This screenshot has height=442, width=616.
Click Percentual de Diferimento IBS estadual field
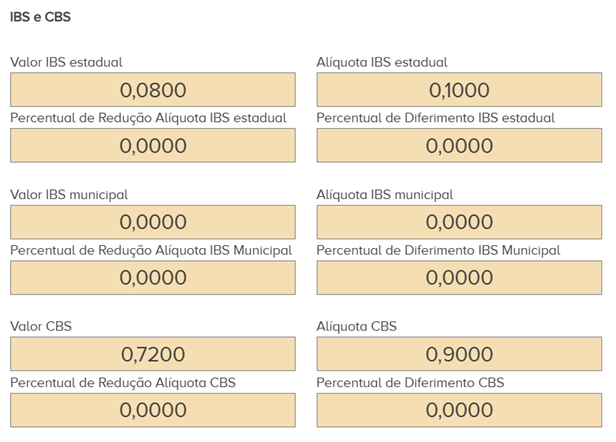pos(459,146)
